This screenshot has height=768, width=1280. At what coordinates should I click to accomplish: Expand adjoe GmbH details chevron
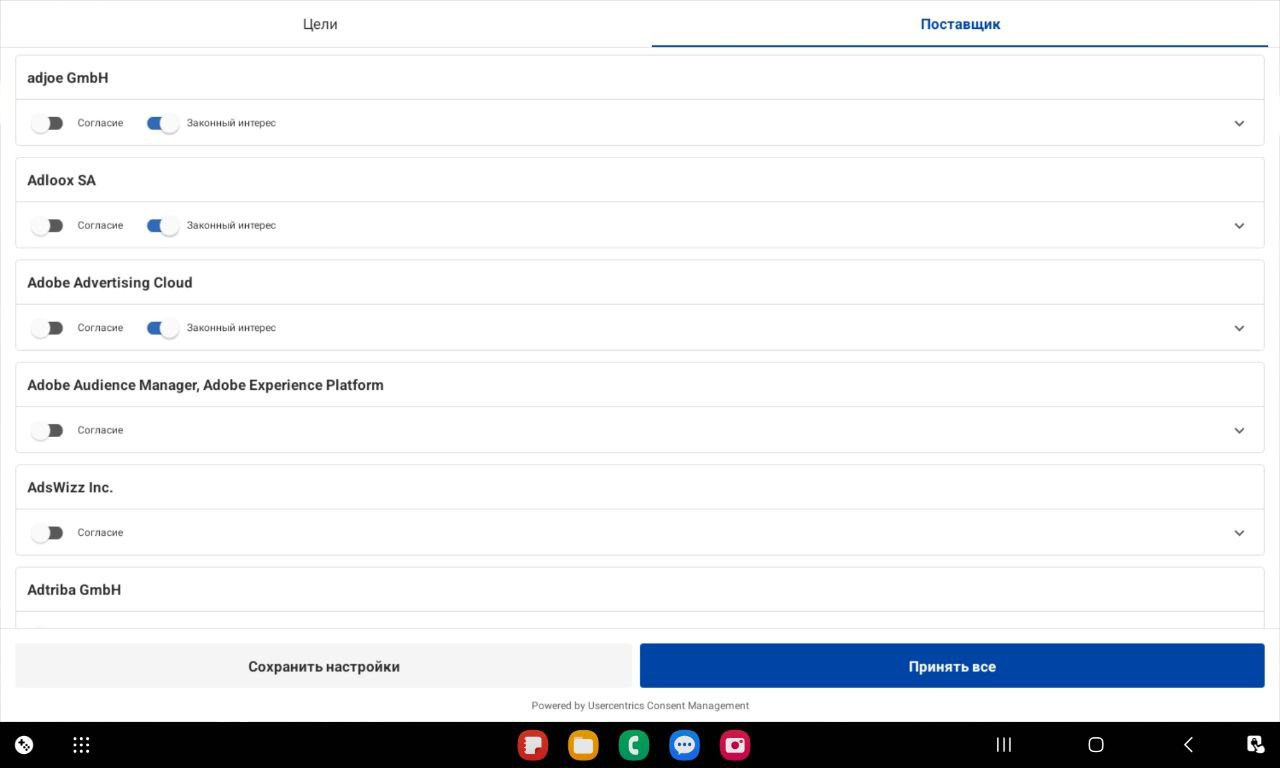click(1239, 124)
